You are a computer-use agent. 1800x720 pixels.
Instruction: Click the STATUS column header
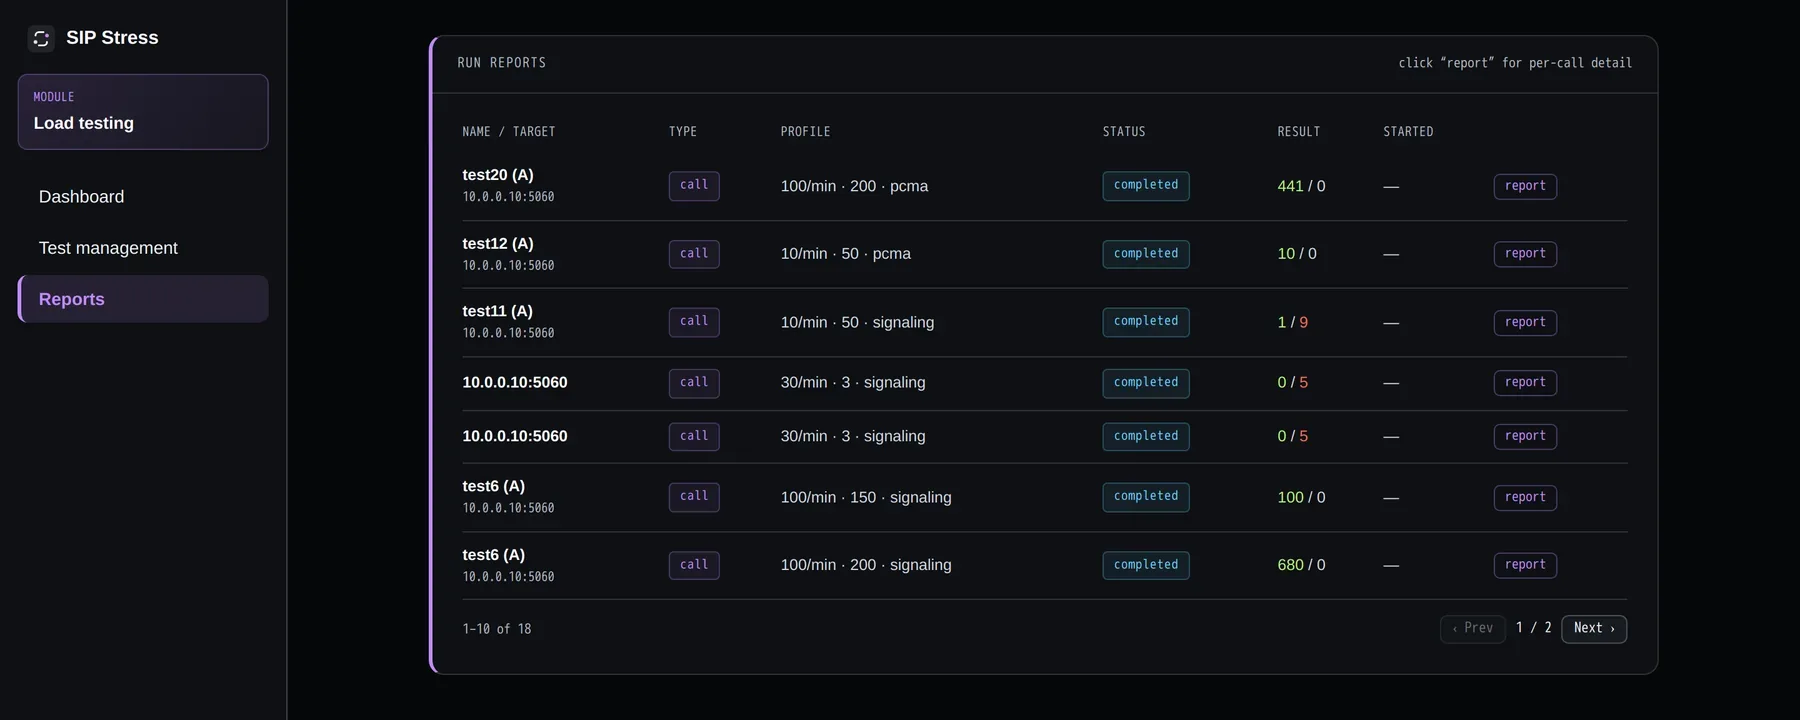coord(1124,132)
